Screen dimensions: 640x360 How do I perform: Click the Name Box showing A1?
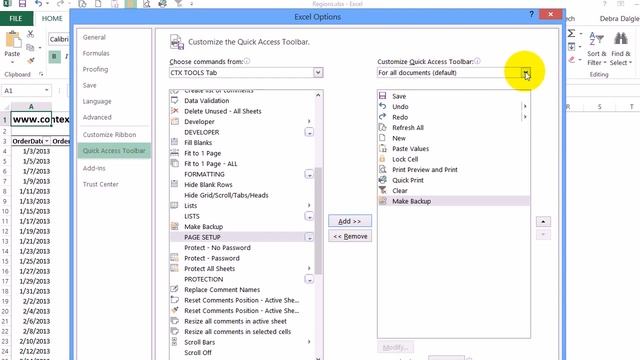coord(26,91)
